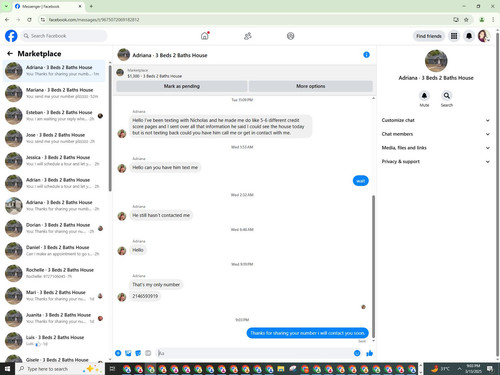The height and width of the screenshot is (375, 500).
Task: Expand Media, files and links section
Action: [x=436, y=148]
